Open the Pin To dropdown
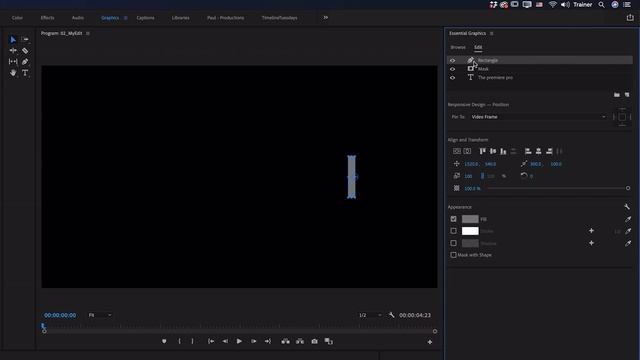The height and width of the screenshot is (360, 640). coord(538,117)
